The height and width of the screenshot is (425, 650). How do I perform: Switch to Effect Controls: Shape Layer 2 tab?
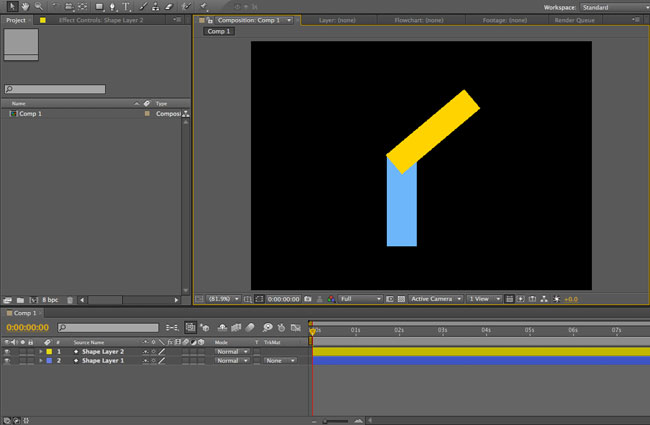coord(101,20)
